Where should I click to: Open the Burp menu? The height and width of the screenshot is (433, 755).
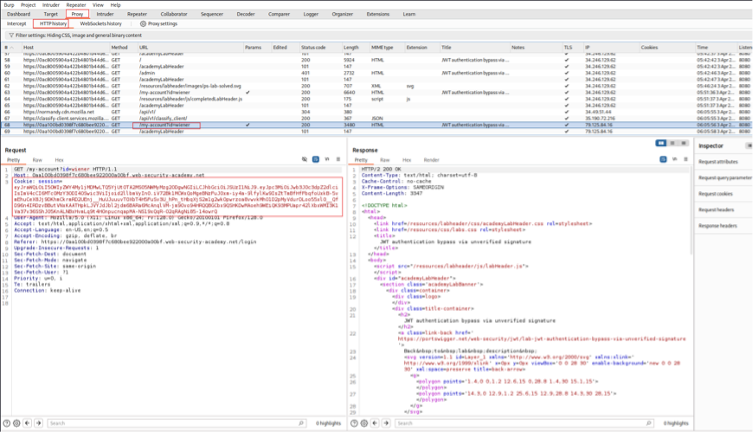pos(9,5)
